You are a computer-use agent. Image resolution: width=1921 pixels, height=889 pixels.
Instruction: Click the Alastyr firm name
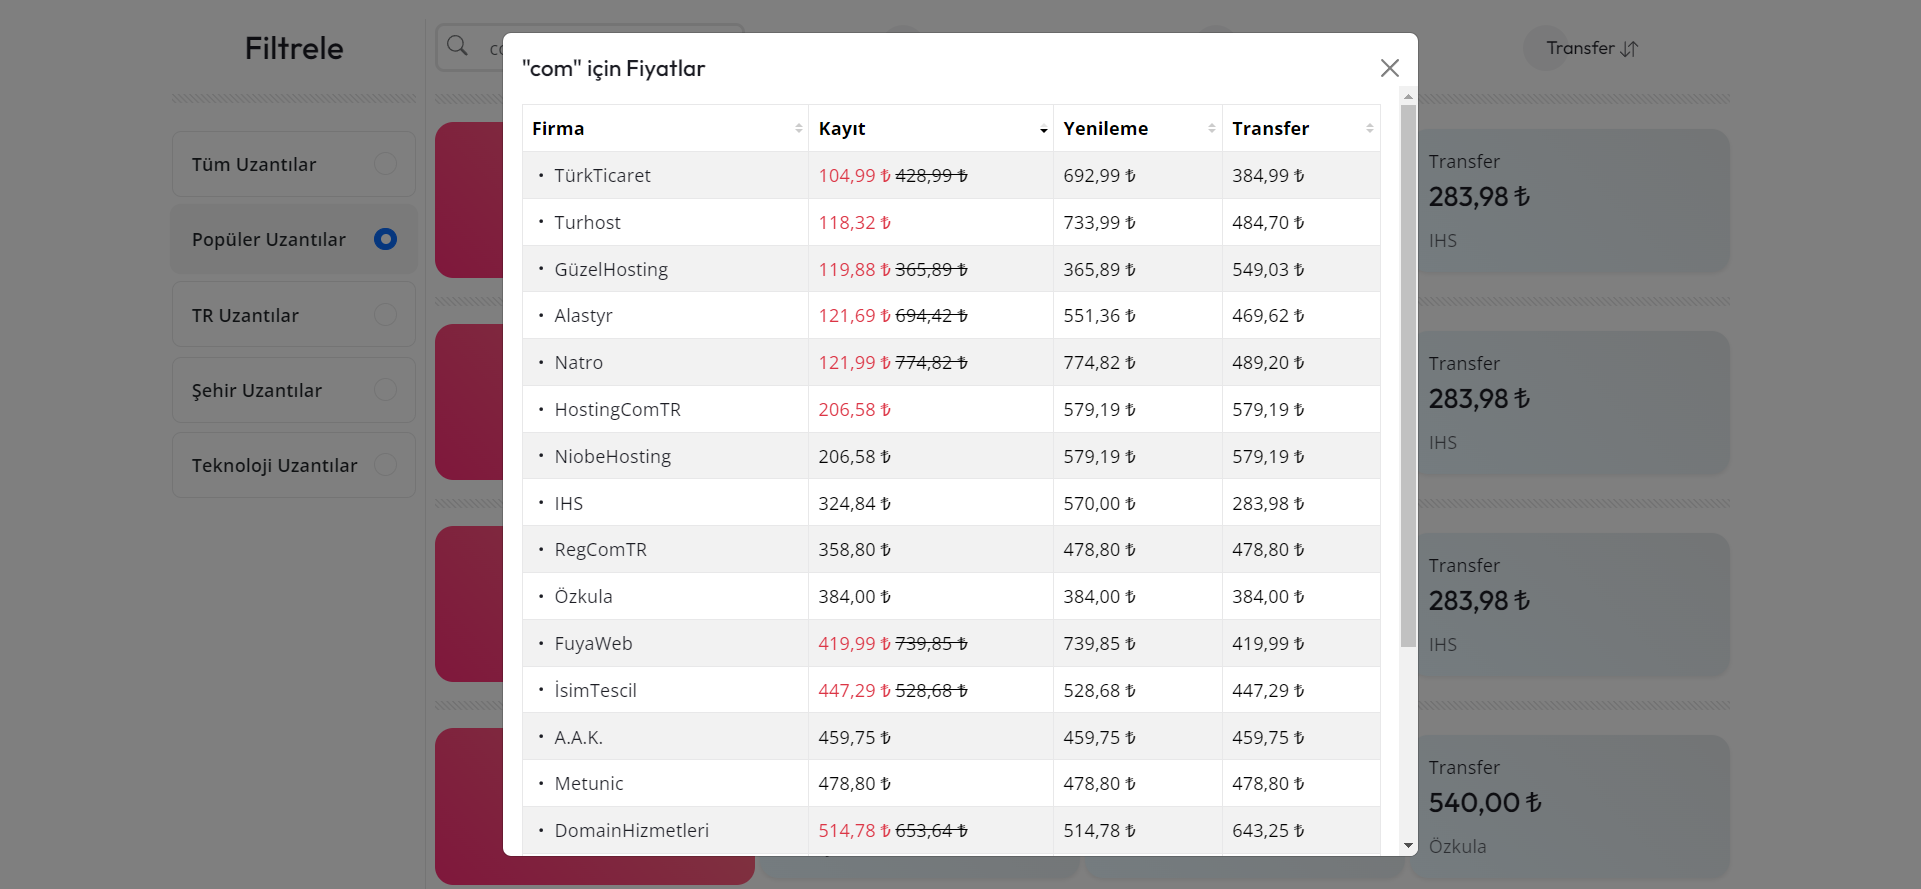click(583, 315)
